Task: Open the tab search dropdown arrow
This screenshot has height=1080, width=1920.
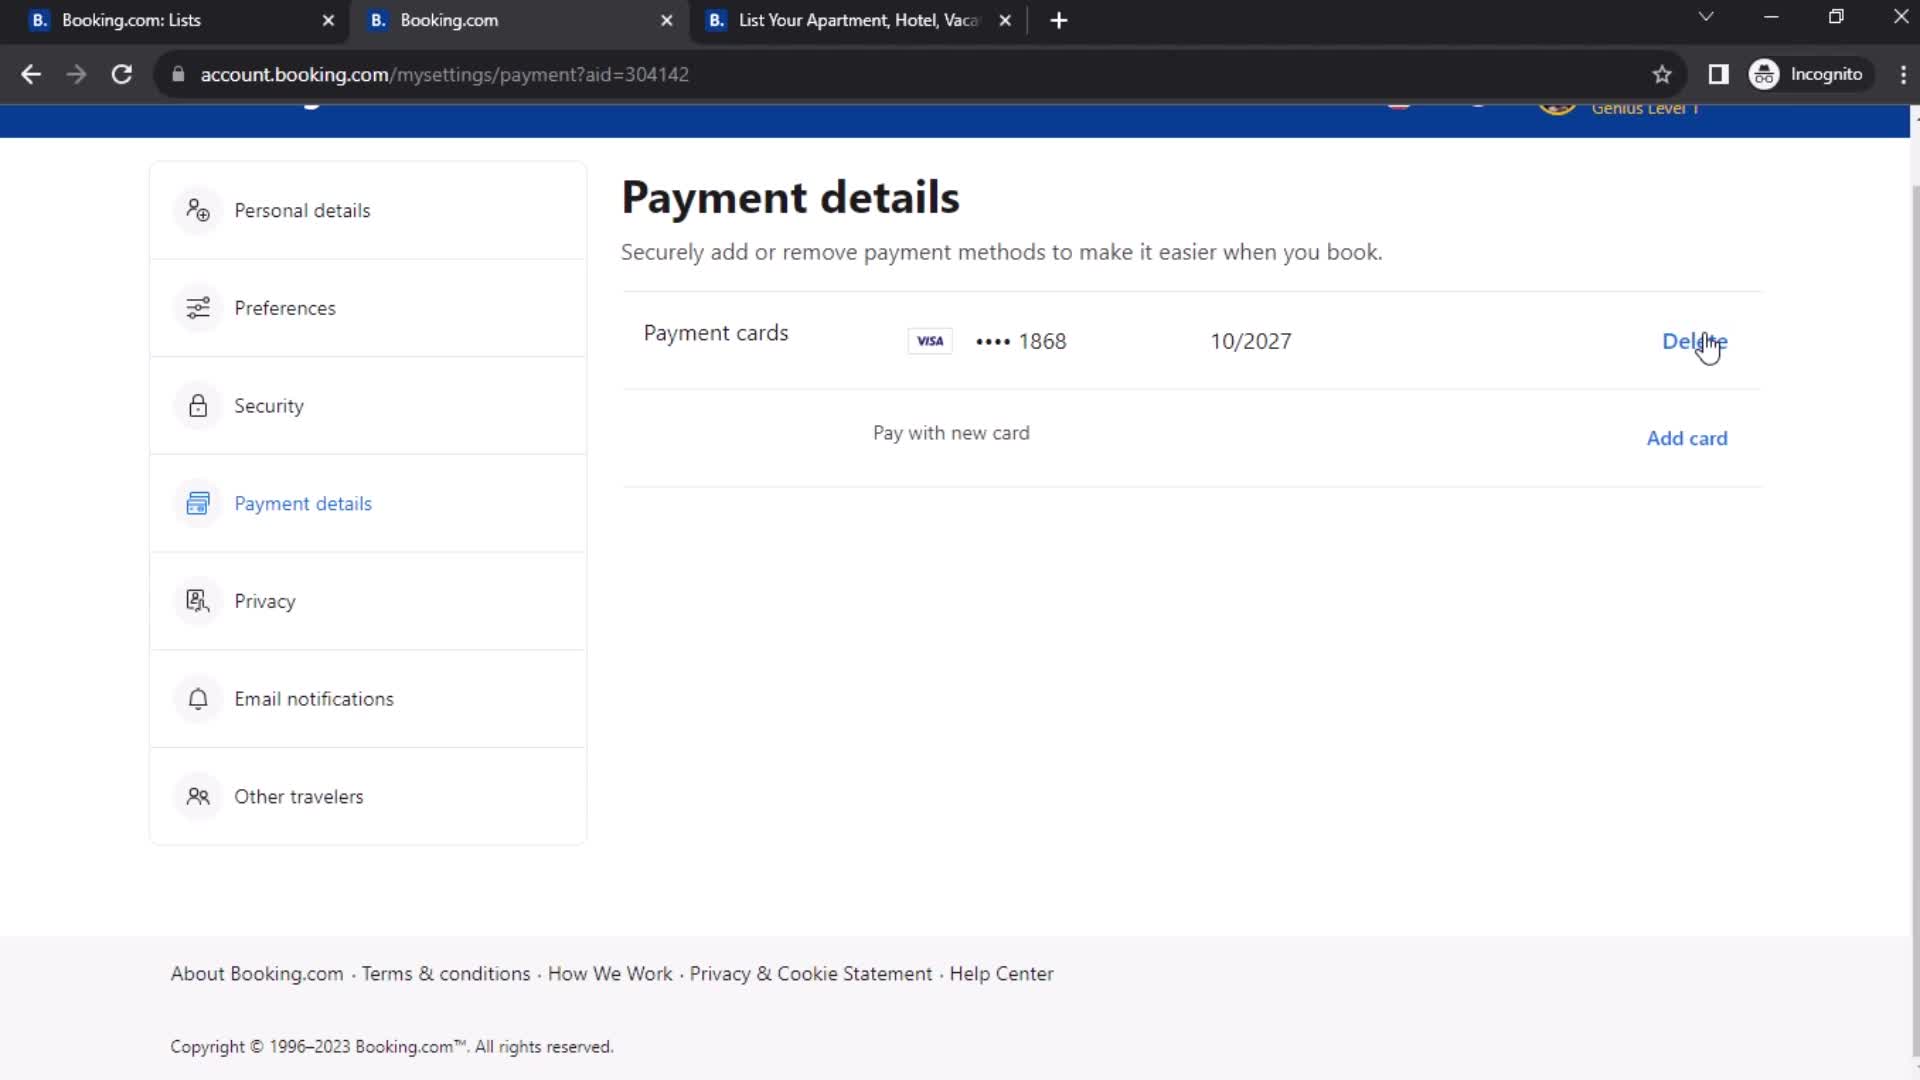Action: point(1706,17)
